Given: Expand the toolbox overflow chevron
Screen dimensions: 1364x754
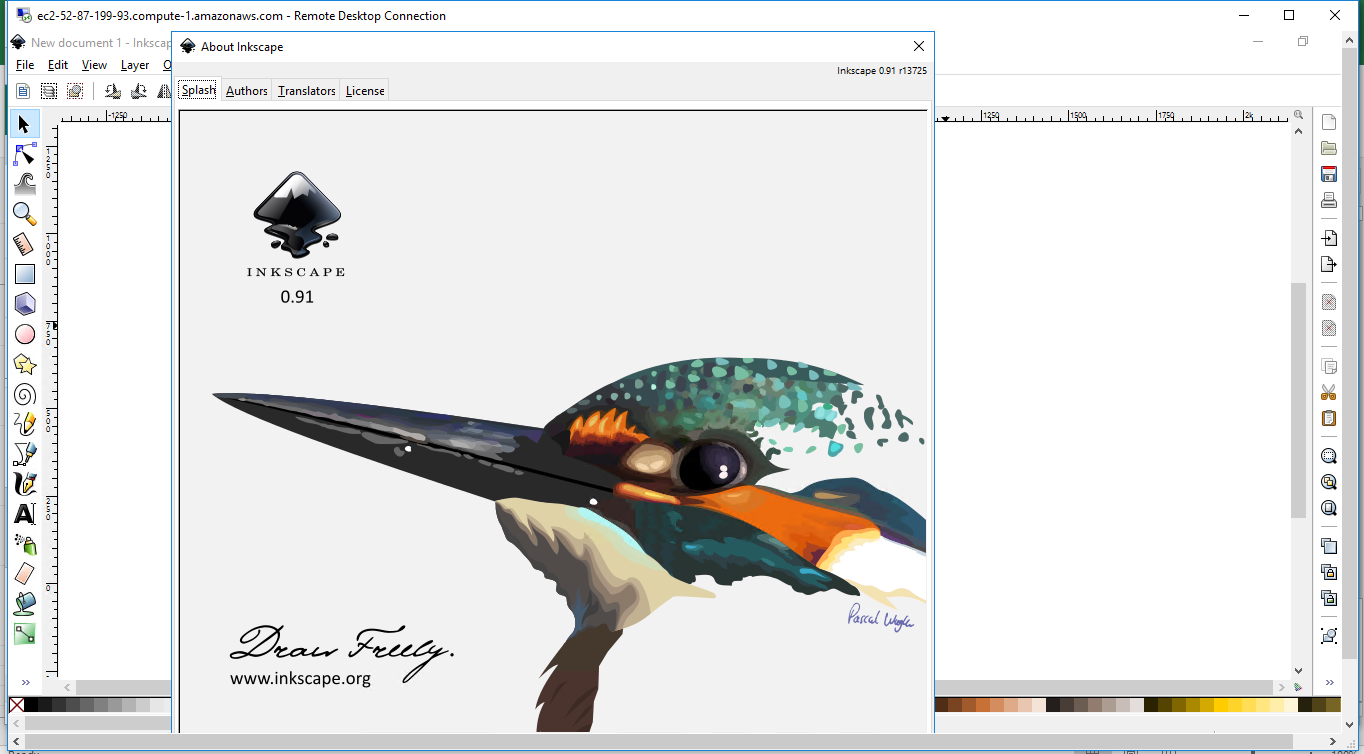Looking at the screenshot, I should tap(26, 683).
